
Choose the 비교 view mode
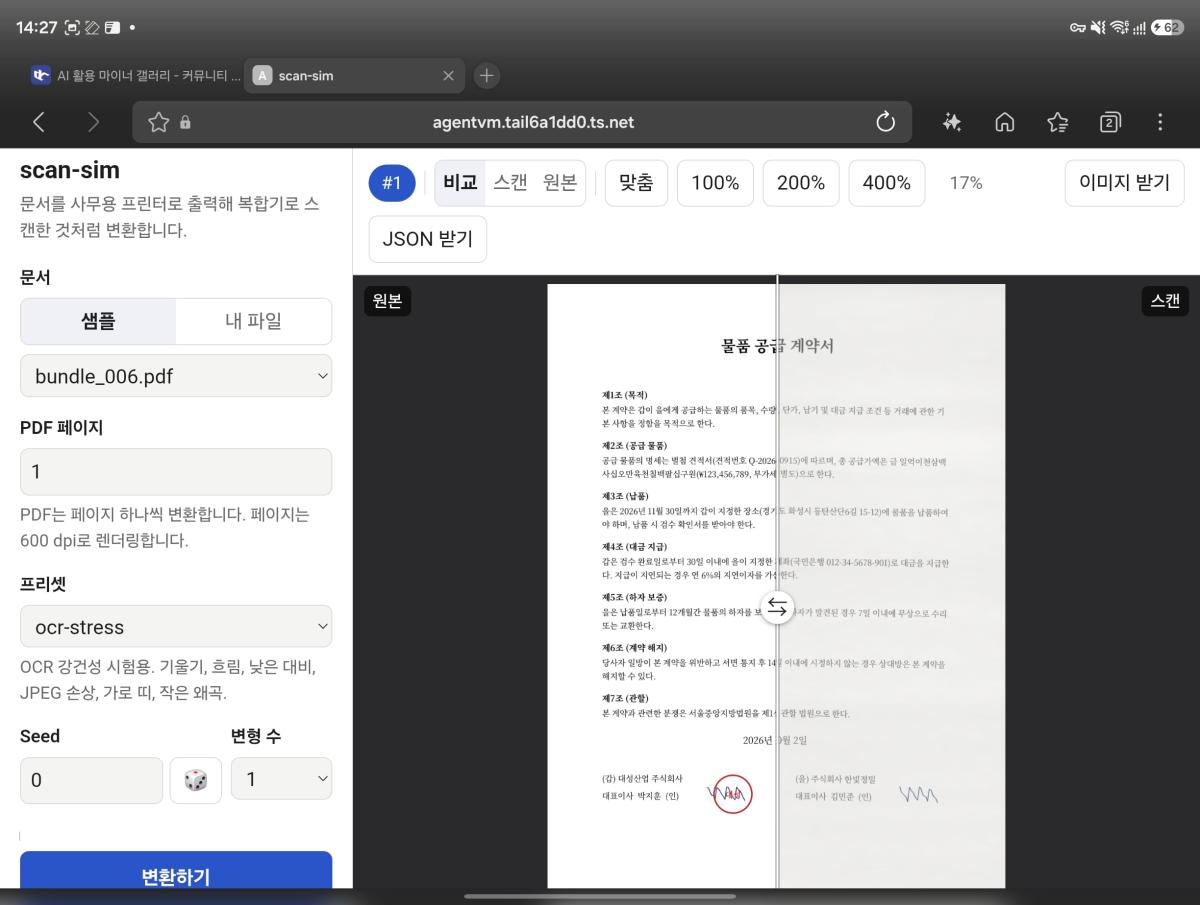click(x=460, y=183)
